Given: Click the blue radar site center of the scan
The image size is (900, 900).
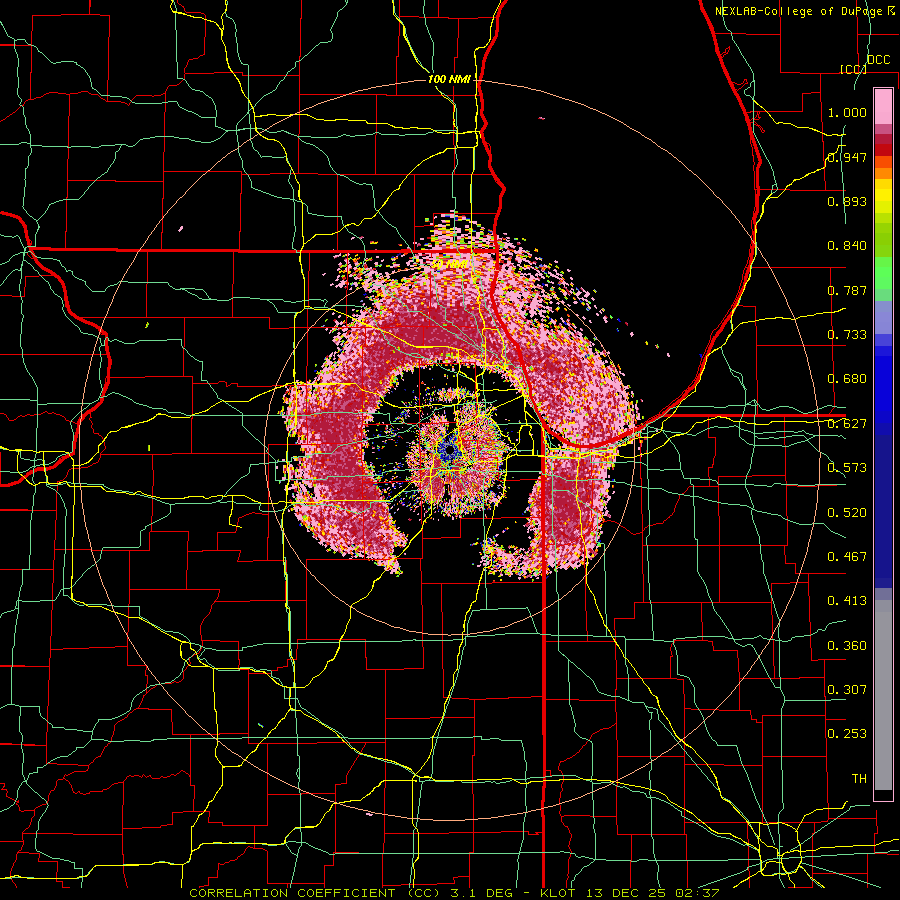Looking at the screenshot, I should (449, 451).
